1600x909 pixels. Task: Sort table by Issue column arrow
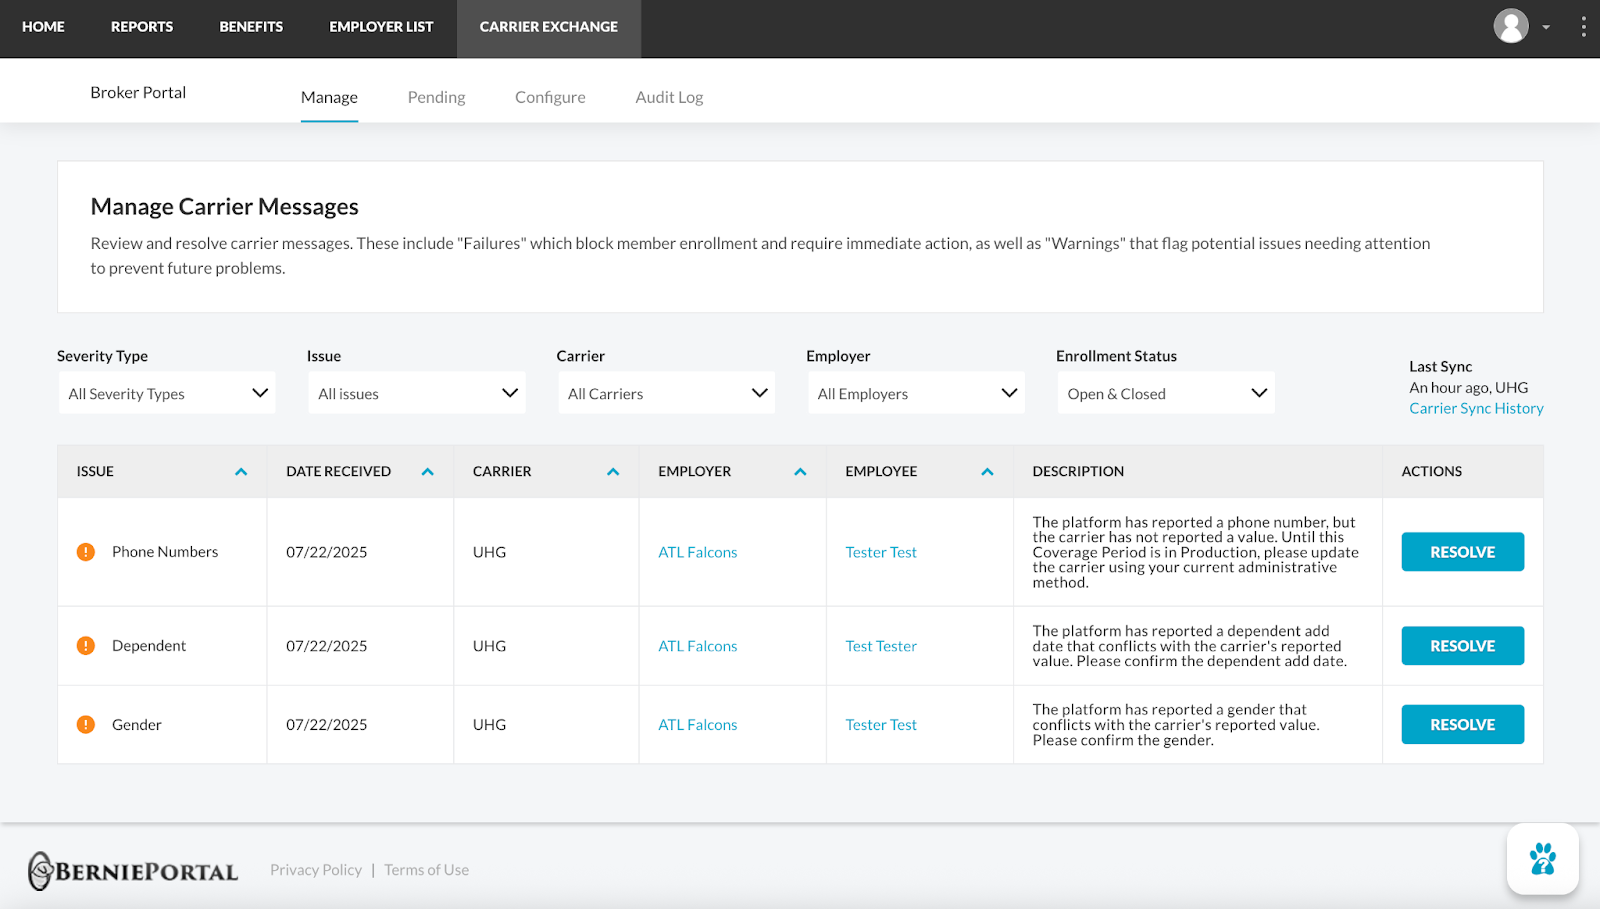[x=241, y=472]
